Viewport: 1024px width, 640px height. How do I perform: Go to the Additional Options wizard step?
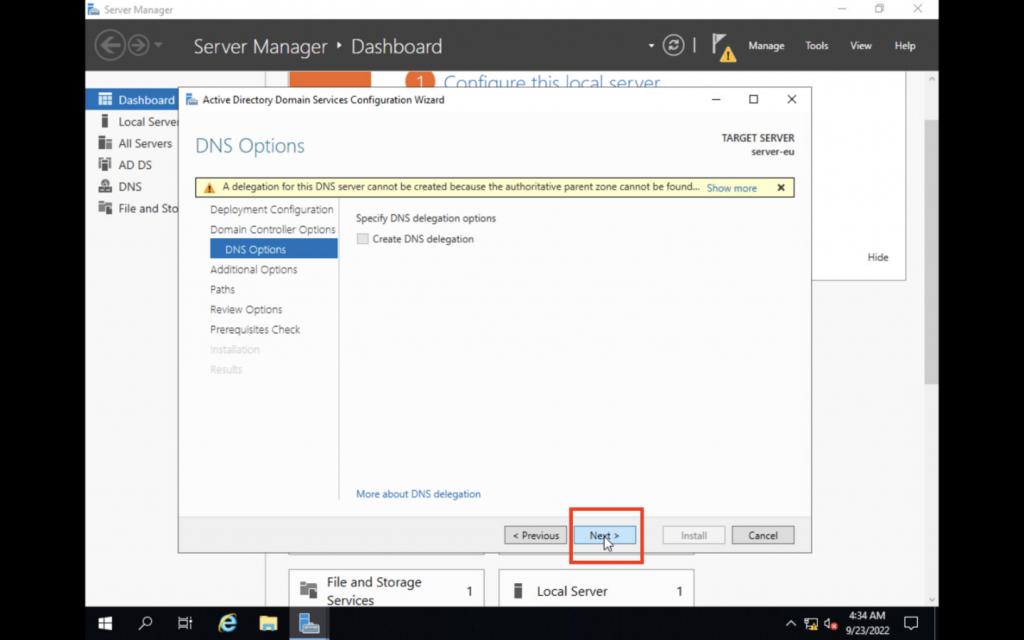click(253, 270)
